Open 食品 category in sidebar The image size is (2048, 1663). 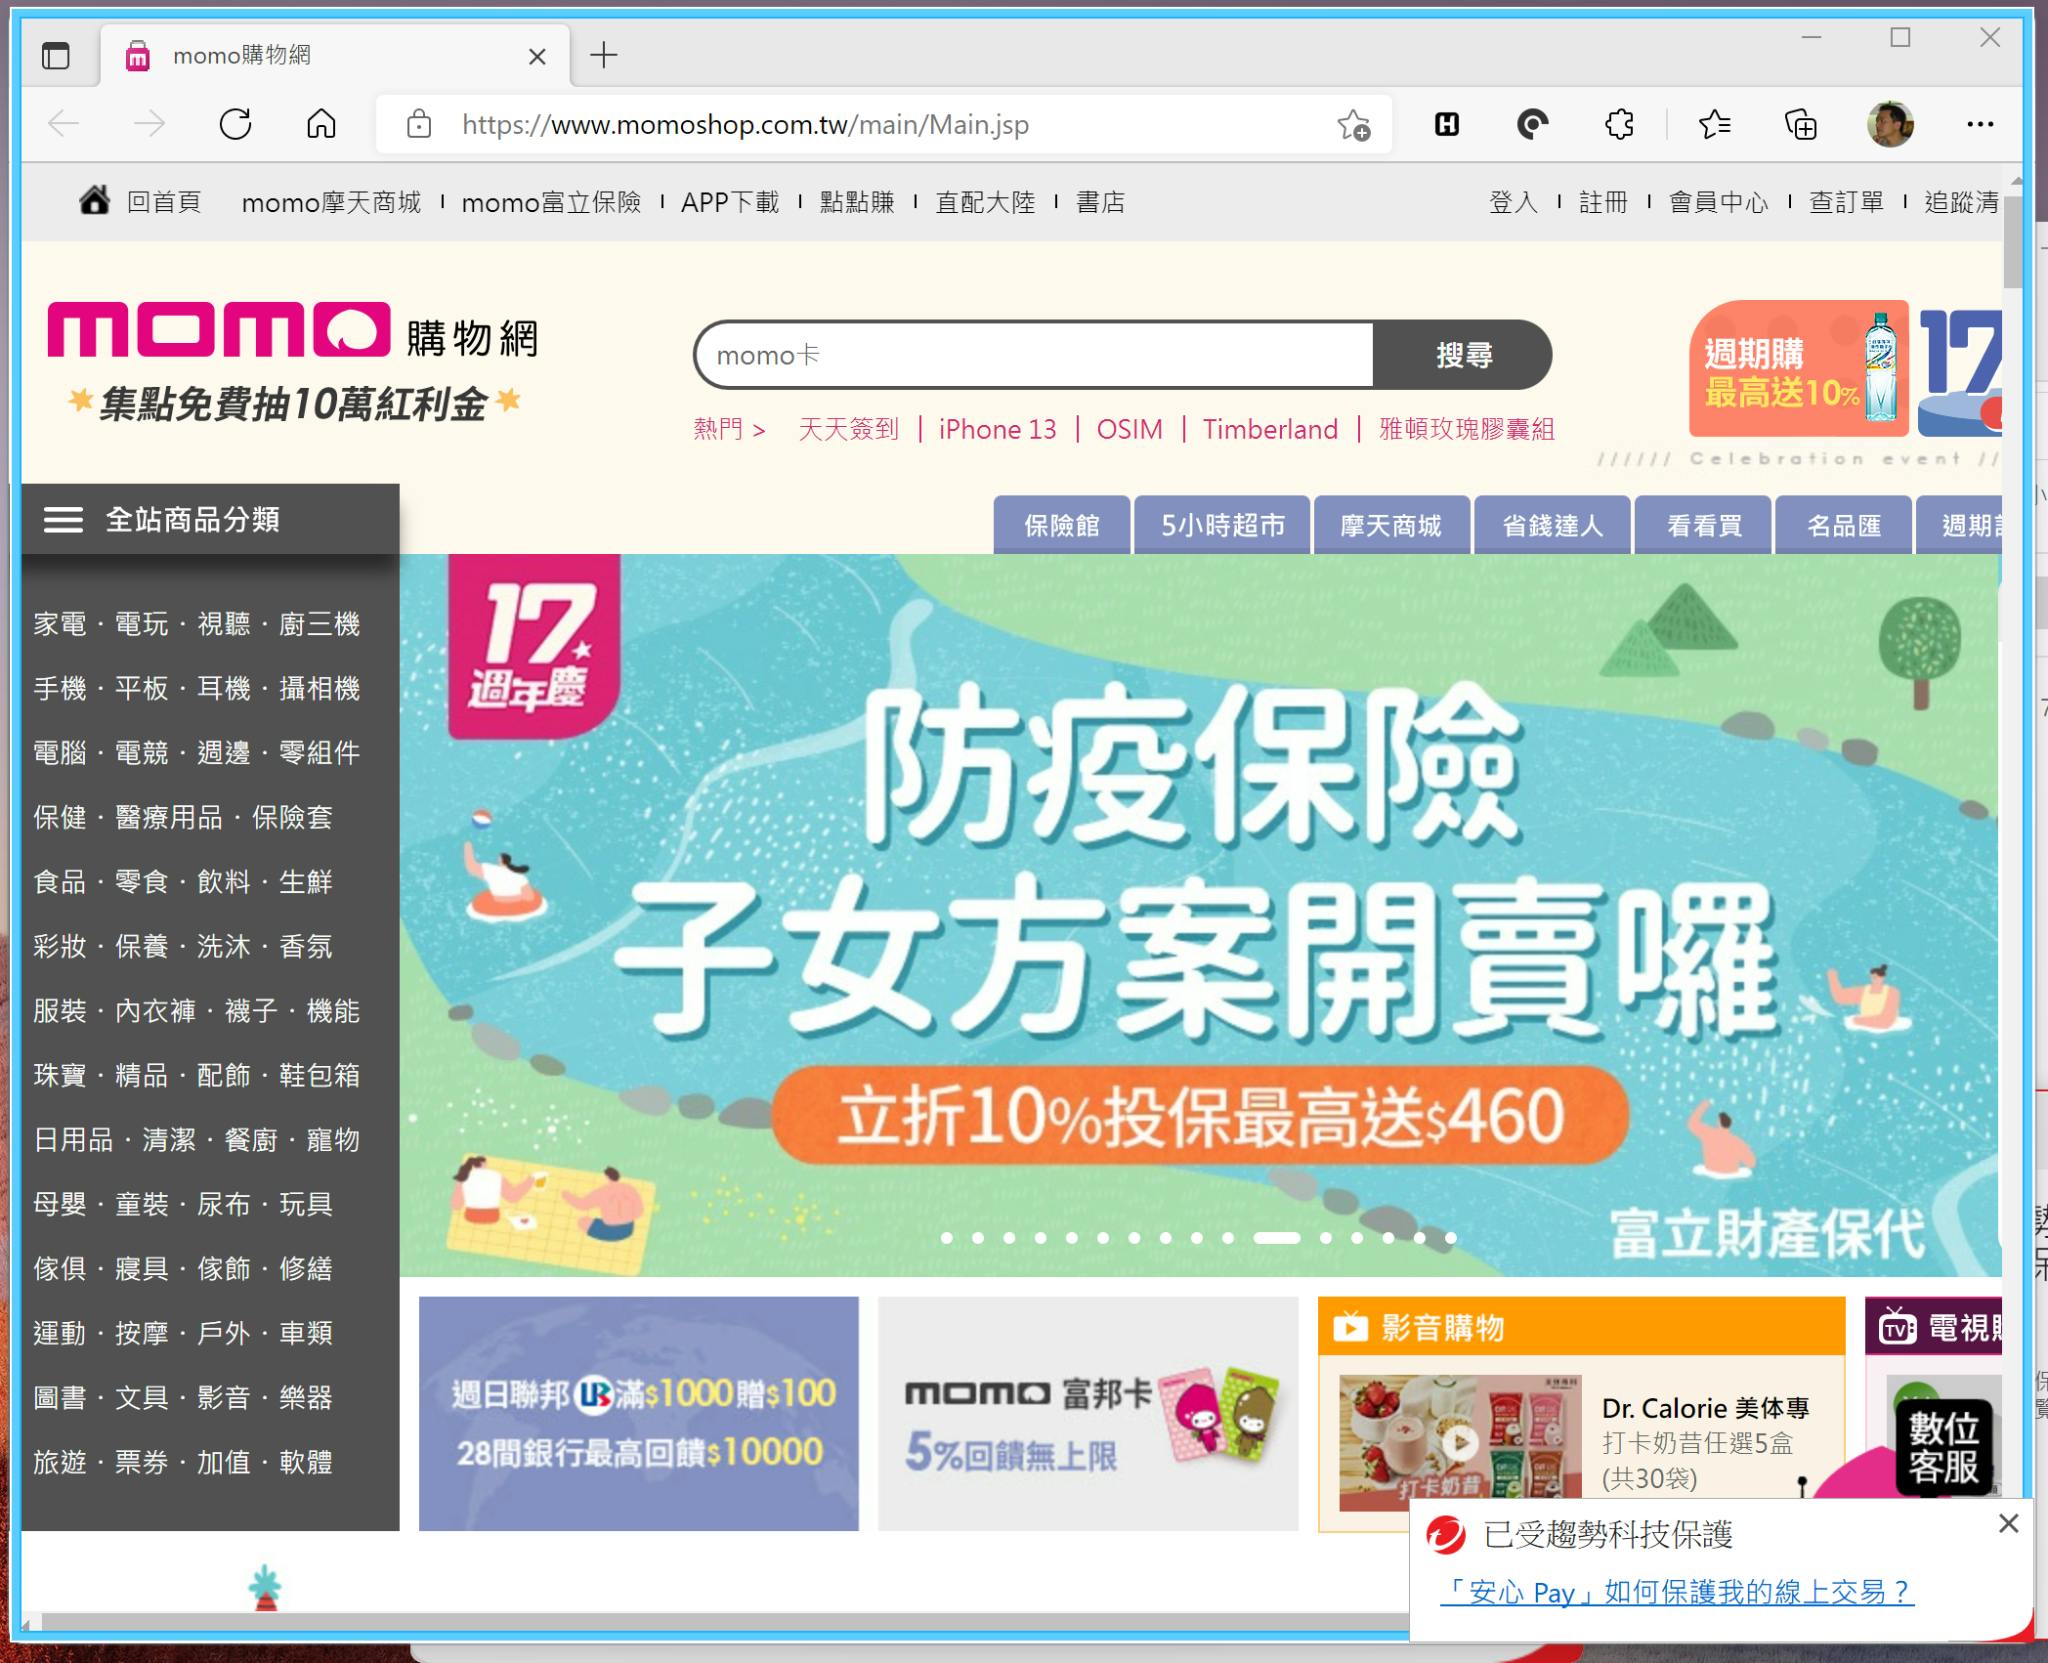(60, 881)
